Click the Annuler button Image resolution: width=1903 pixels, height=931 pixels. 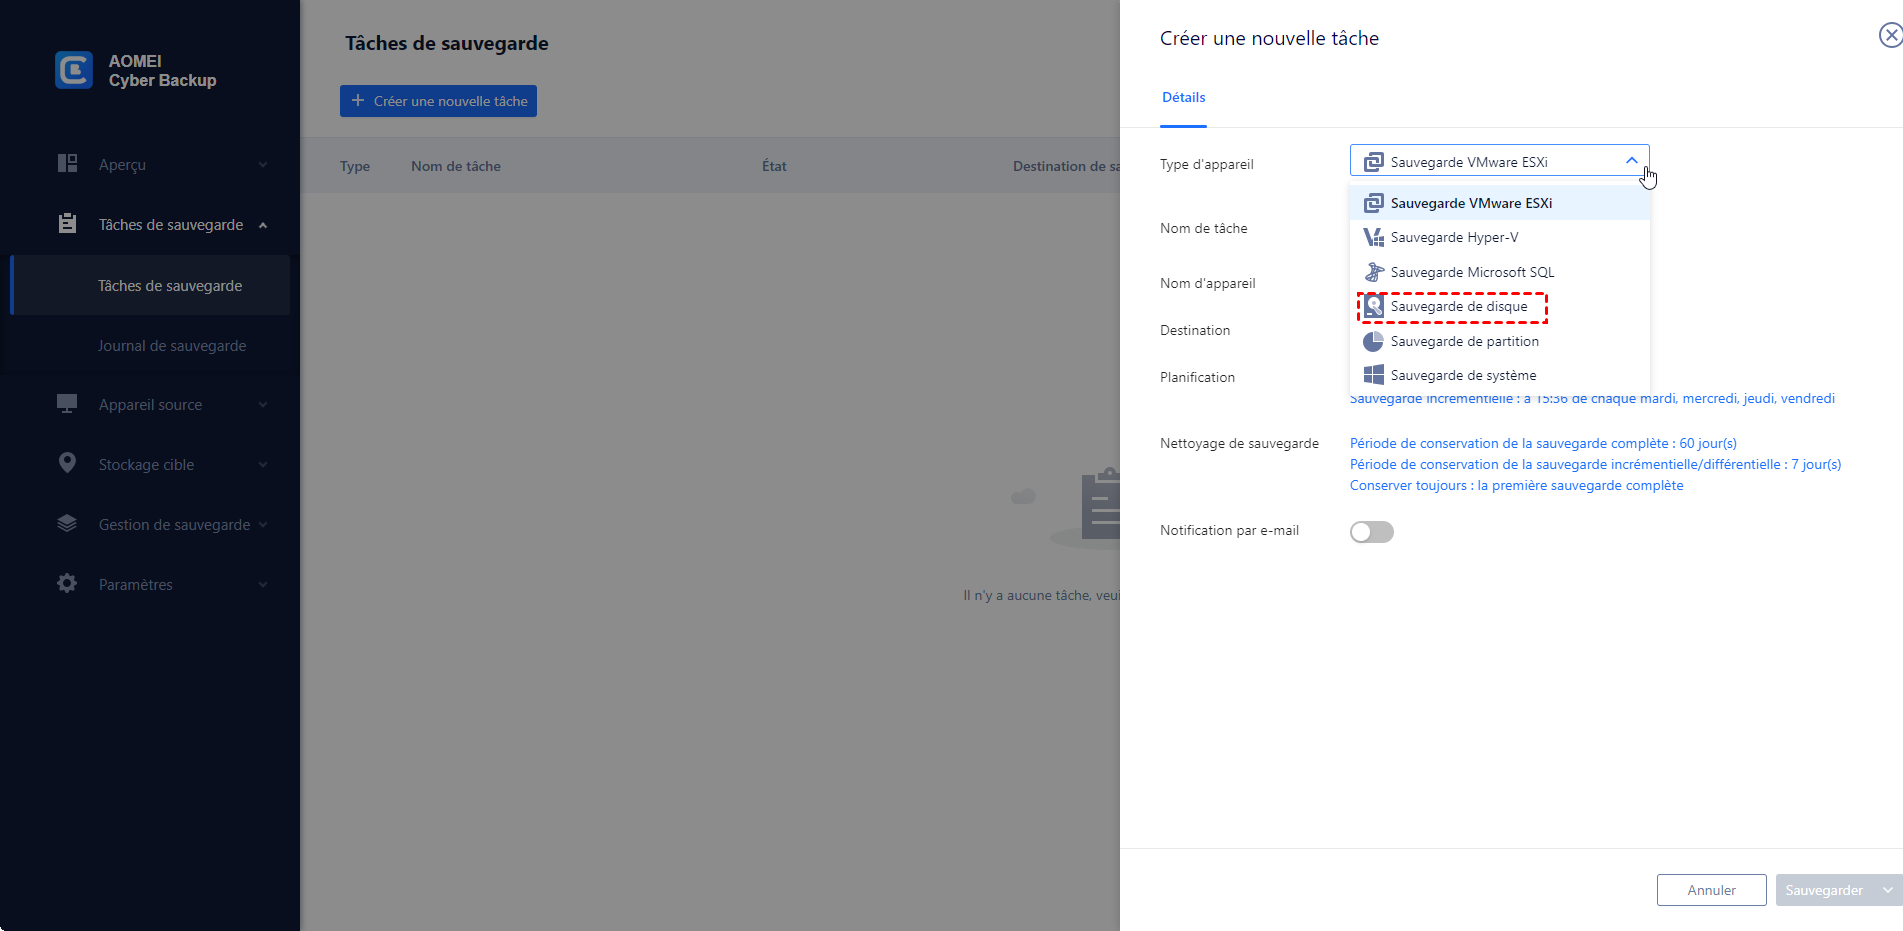click(1711, 890)
